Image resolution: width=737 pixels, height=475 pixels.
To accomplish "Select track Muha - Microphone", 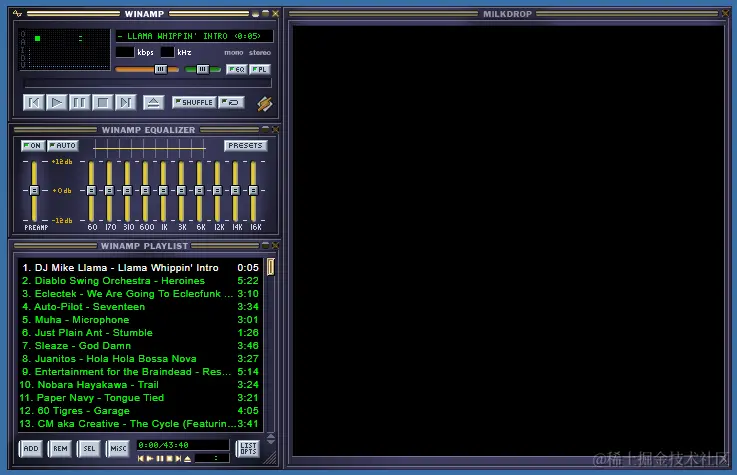I will point(140,319).
